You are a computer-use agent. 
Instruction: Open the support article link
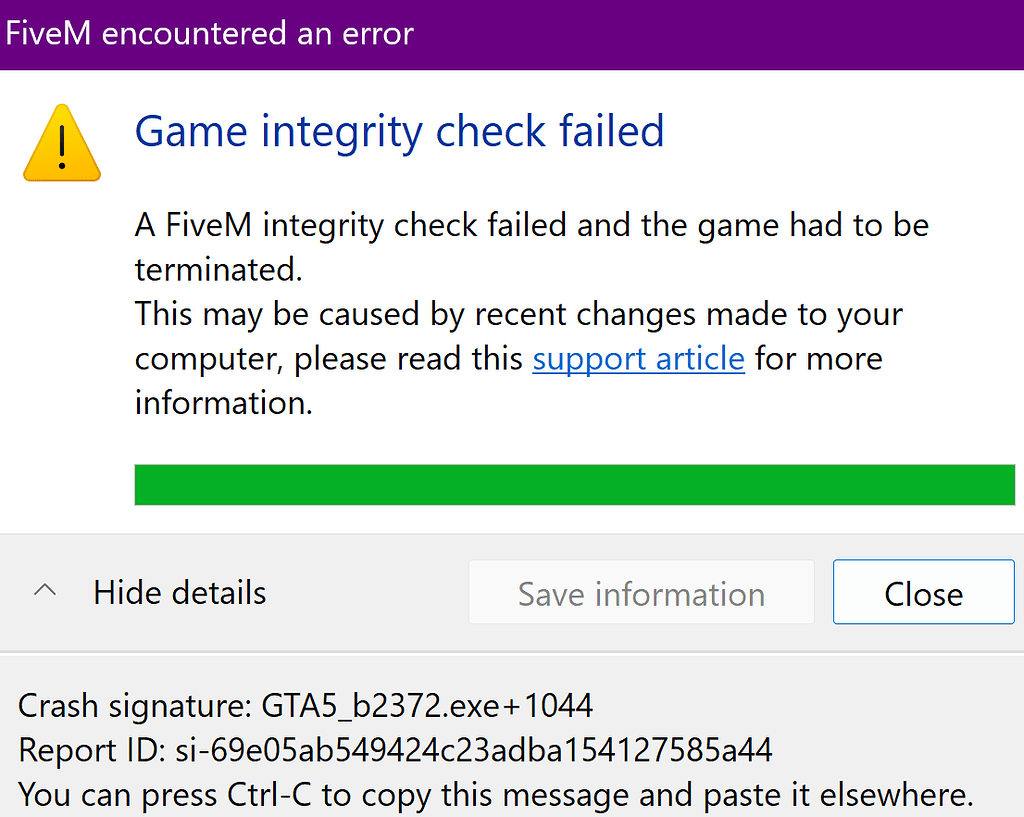click(x=638, y=358)
